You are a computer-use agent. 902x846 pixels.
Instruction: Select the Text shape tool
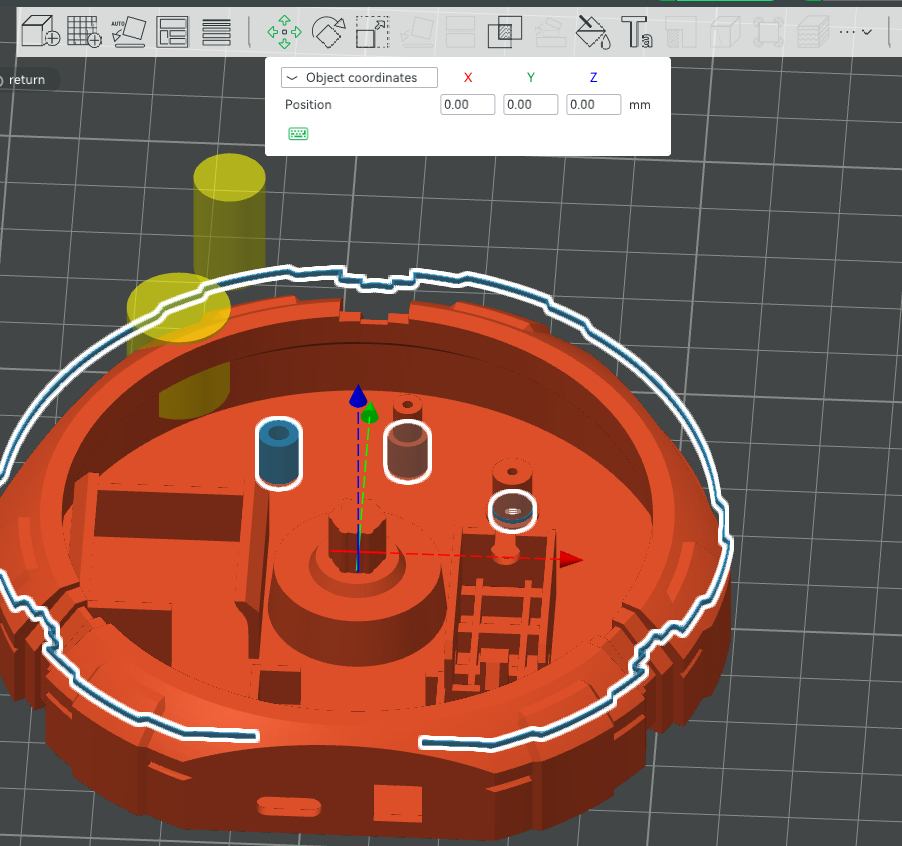(x=637, y=31)
